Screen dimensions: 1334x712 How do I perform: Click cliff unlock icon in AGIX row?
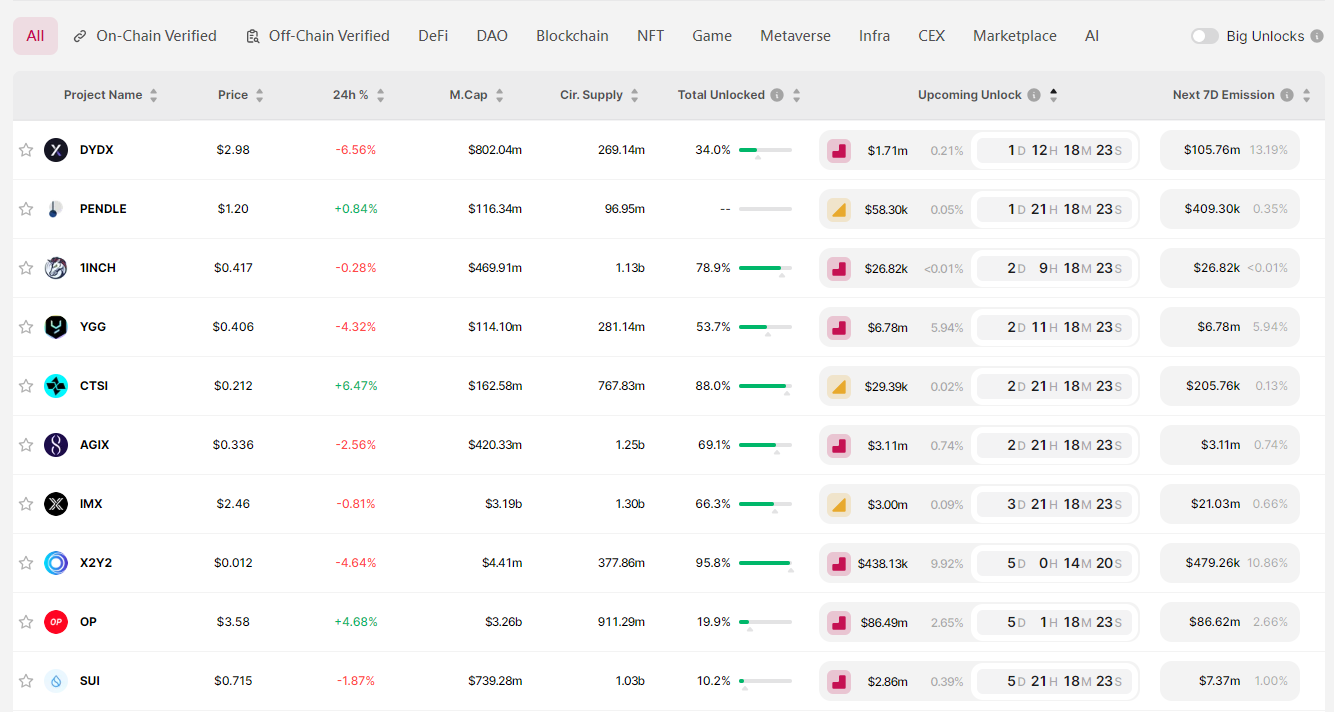[x=839, y=446]
